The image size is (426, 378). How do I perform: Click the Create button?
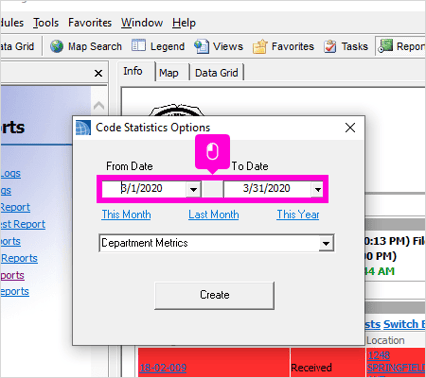click(215, 295)
